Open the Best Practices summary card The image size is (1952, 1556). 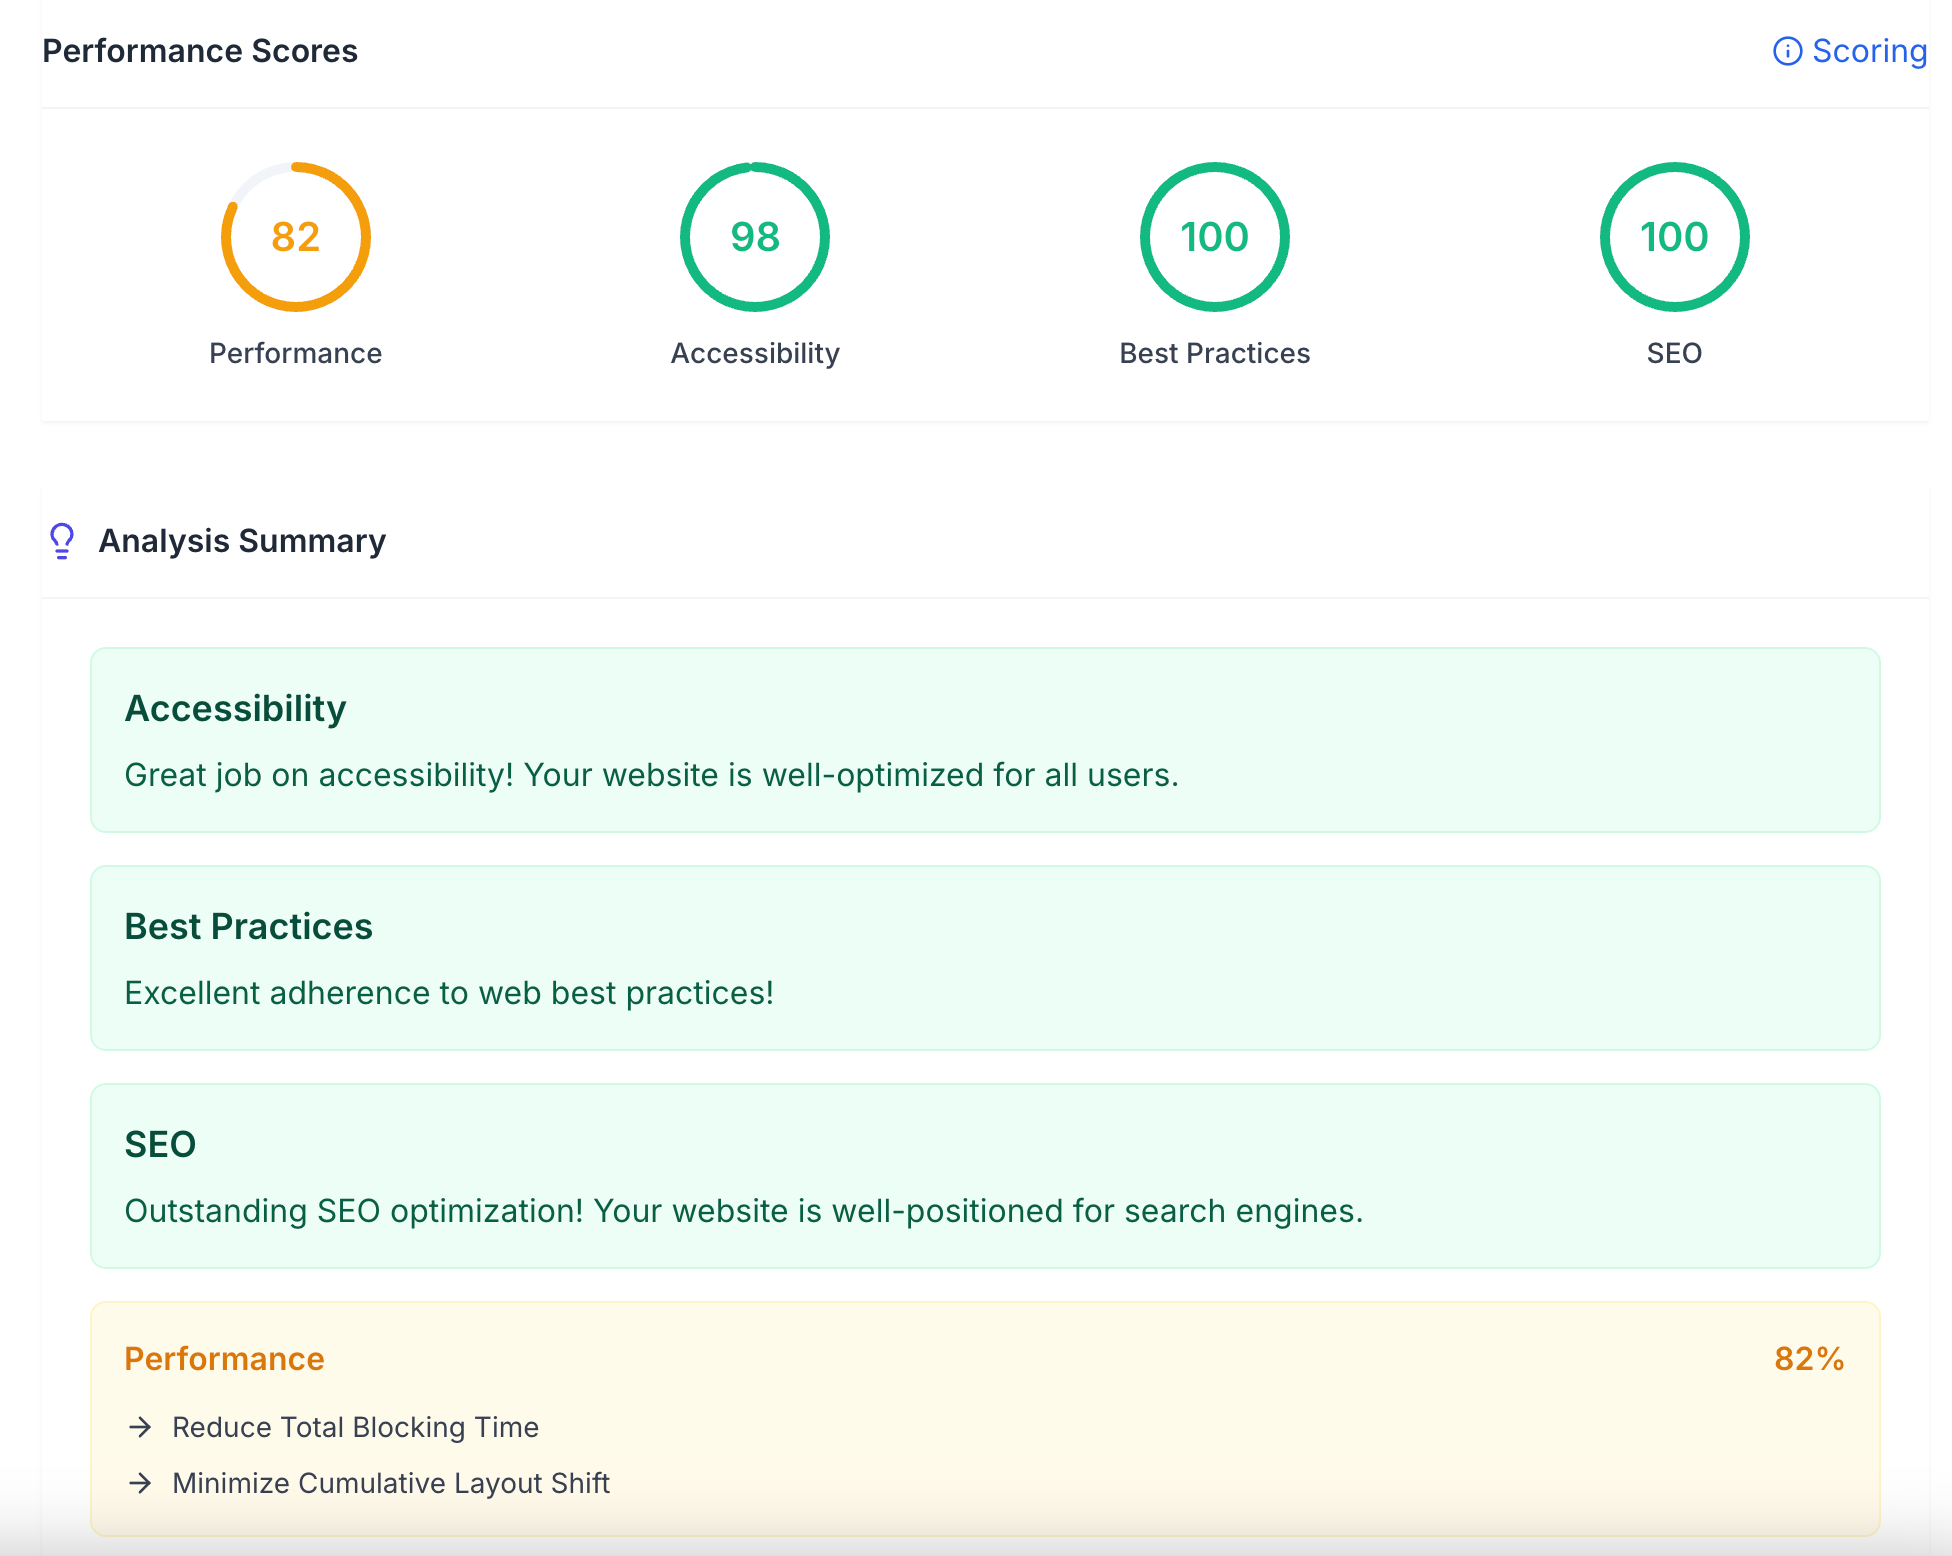click(x=985, y=958)
